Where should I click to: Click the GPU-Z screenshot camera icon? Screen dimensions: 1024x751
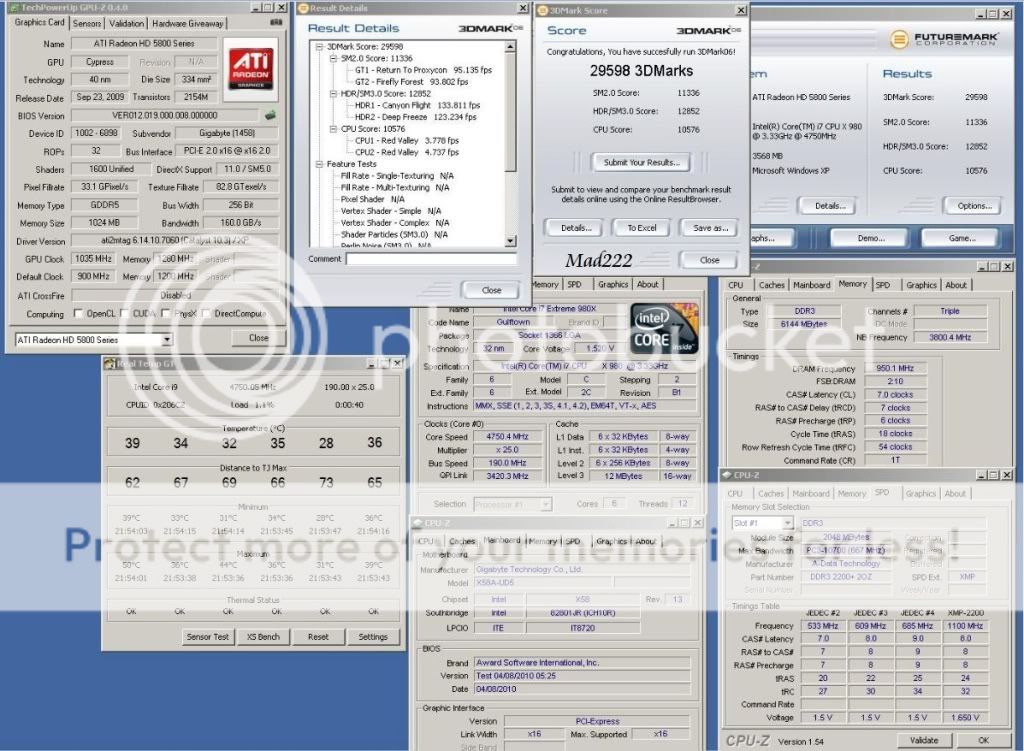[x=276, y=22]
